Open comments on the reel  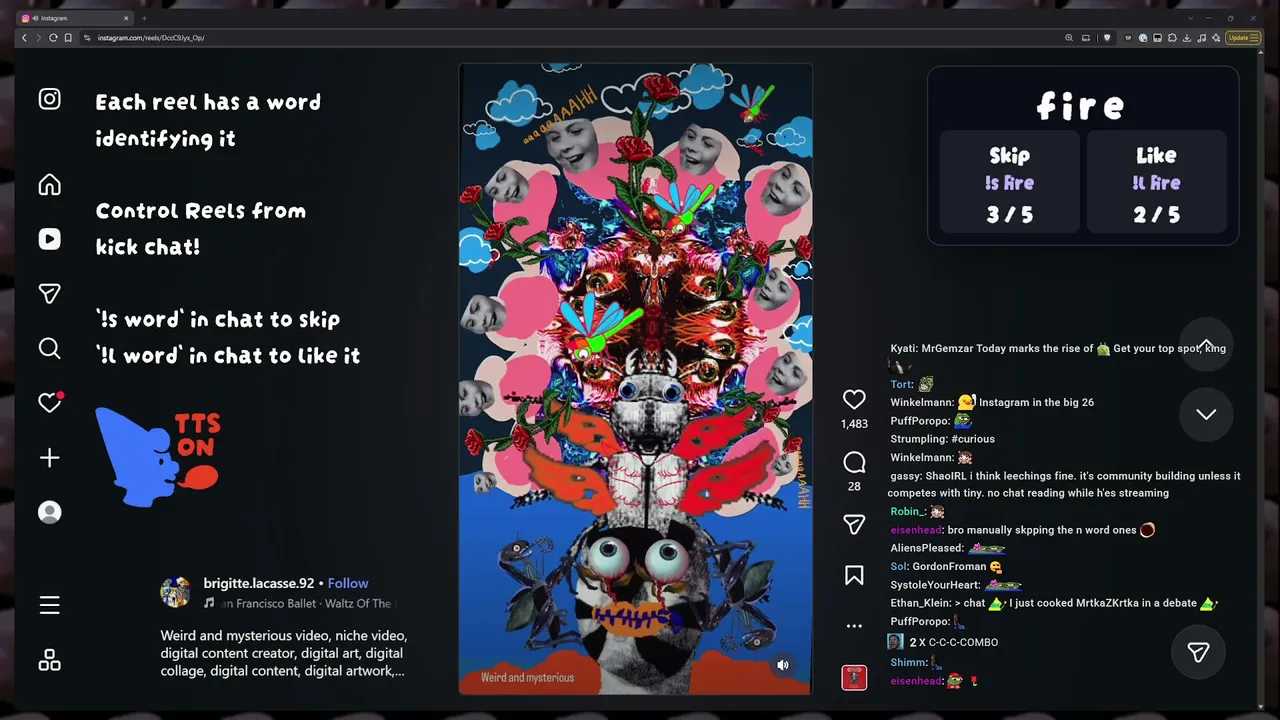click(854, 462)
